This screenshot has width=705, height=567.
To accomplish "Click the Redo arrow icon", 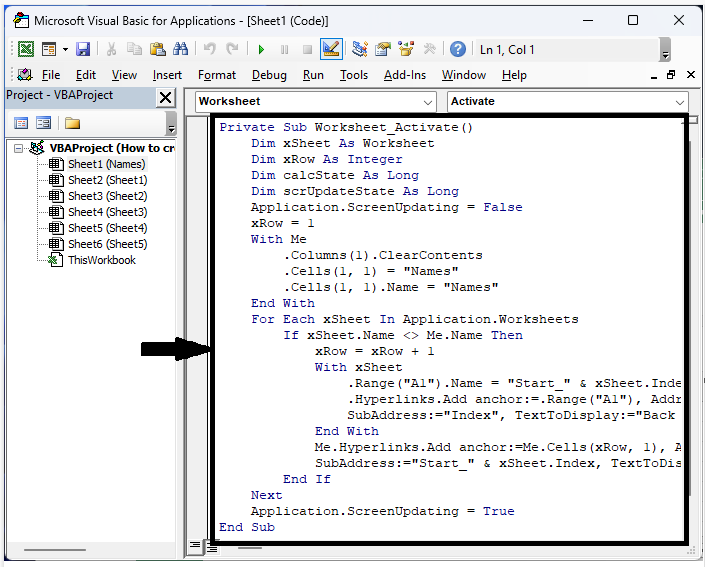I will pyautogui.click(x=232, y=49).
